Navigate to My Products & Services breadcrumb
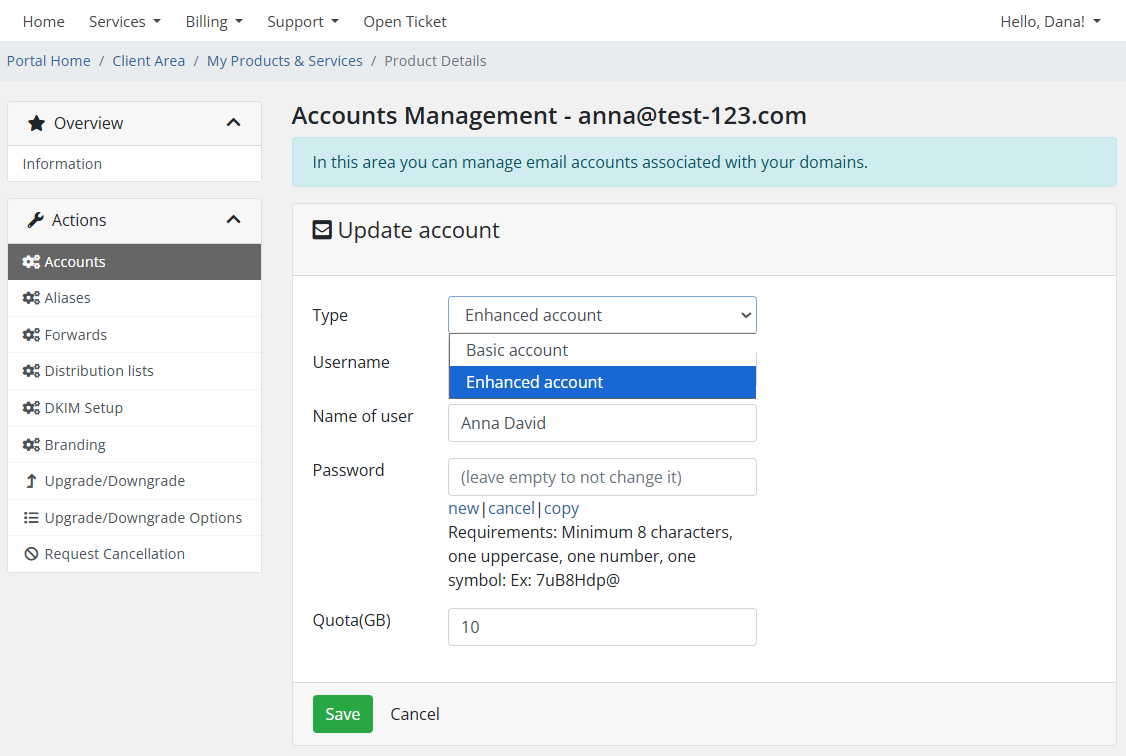This screenshot has height=756, width=1126. pos(284,61)
